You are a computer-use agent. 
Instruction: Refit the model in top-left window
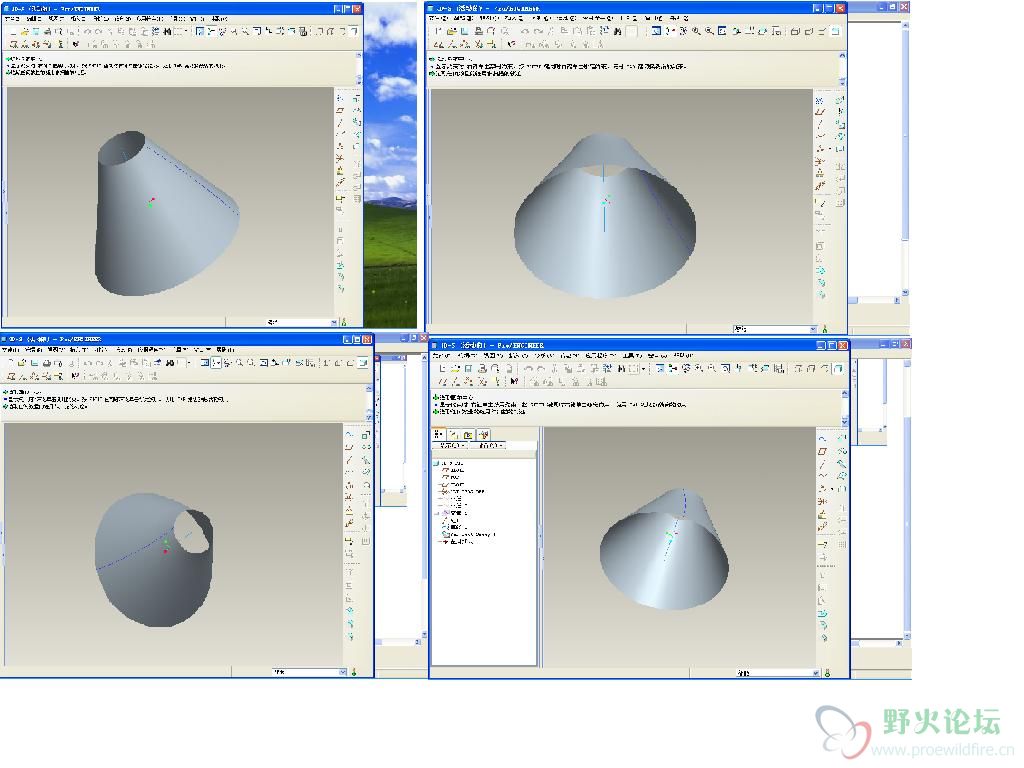[257, 31]
